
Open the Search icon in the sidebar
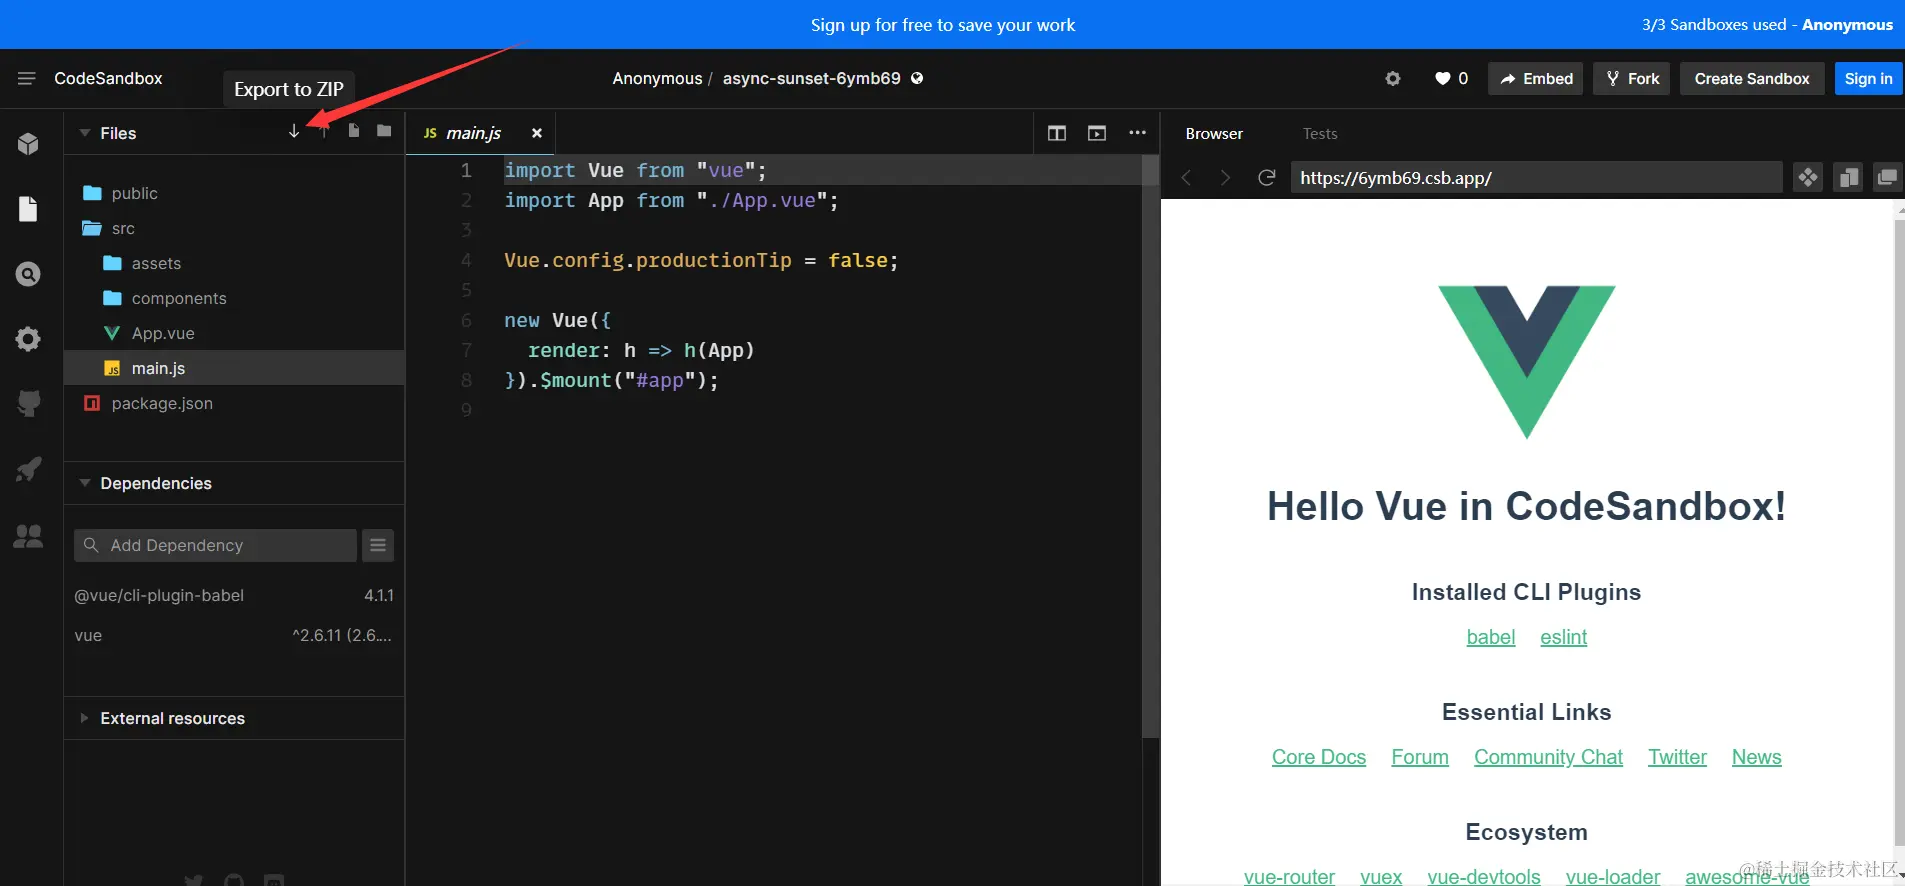coord(28,274)
